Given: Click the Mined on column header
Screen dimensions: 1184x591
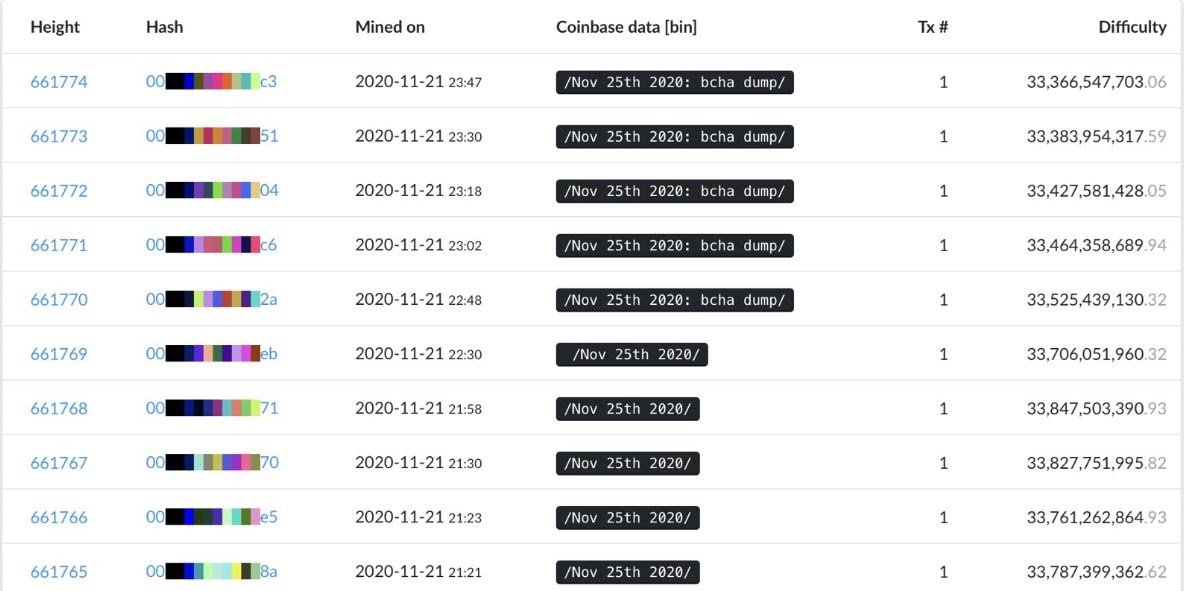Looking at the screenshot, I should click(390, 27).
